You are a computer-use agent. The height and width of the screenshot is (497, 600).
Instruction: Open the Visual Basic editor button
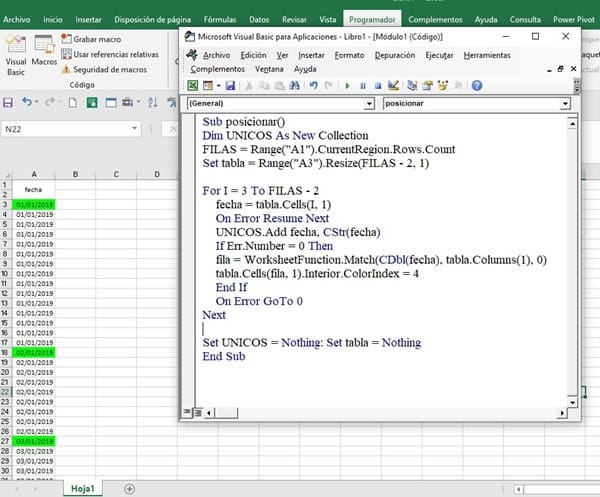click(x=15, y=52)
